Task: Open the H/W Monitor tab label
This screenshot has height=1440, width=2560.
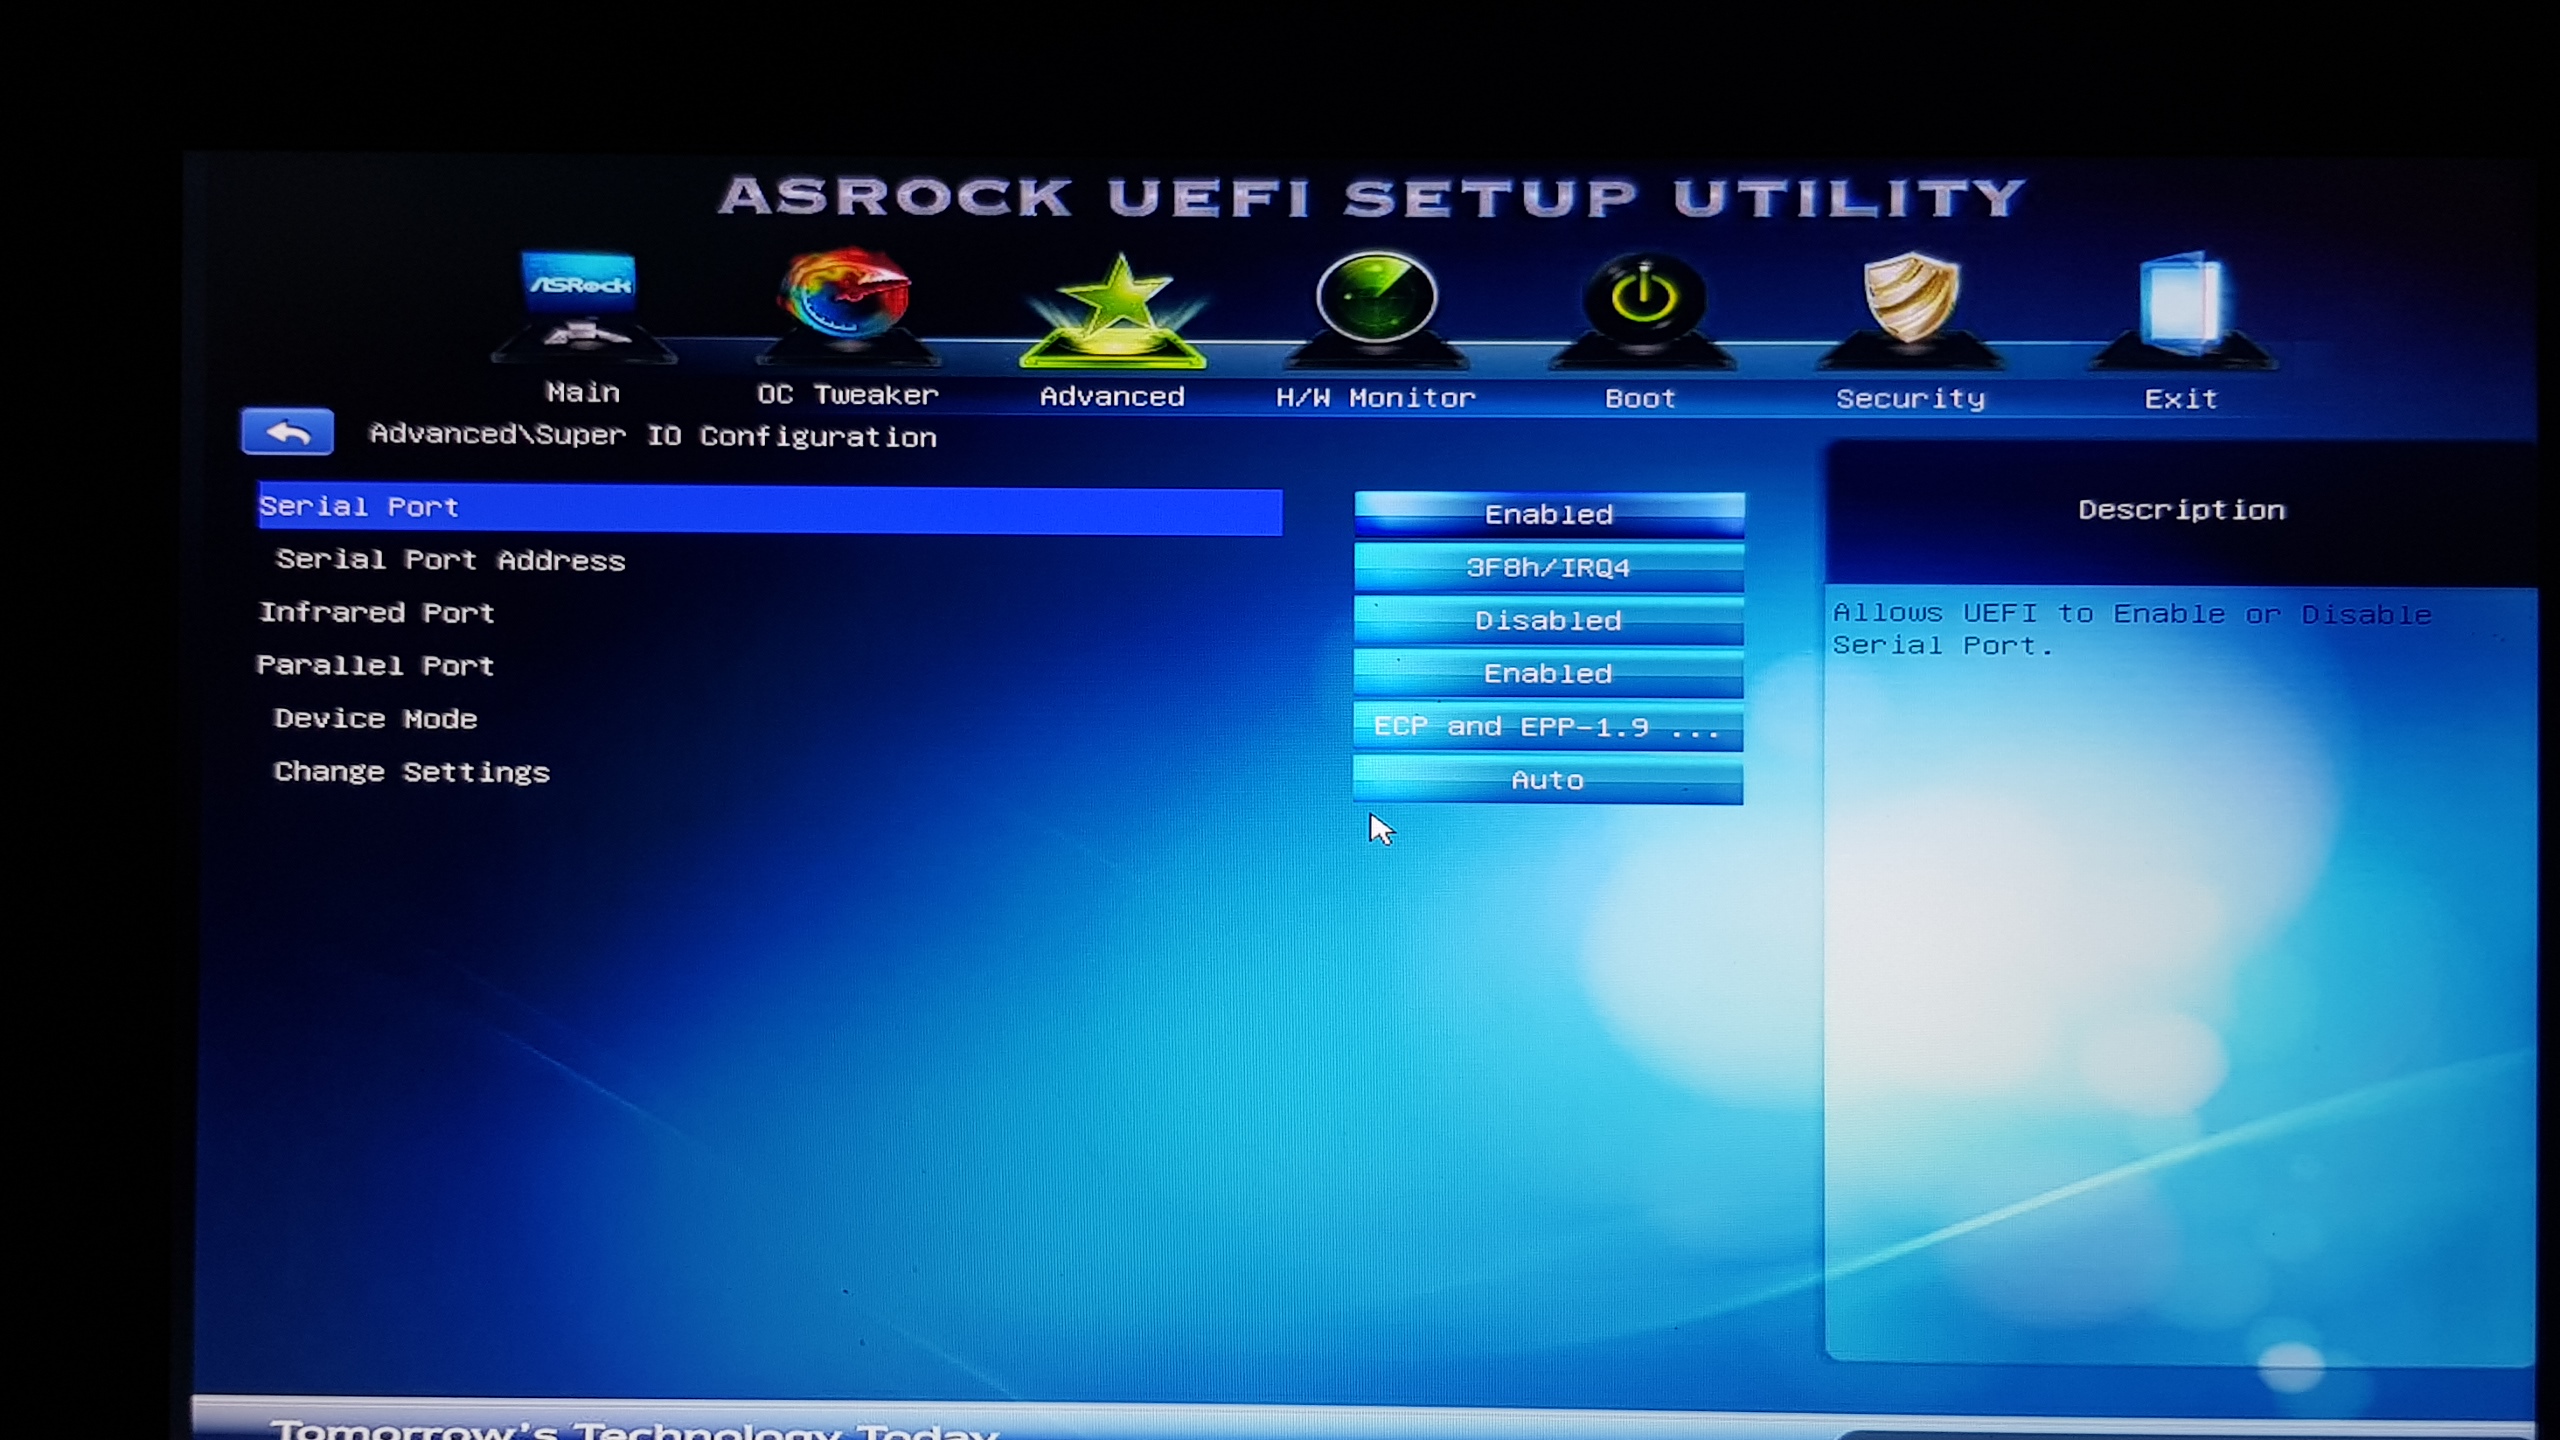Action: coord(1376,398)
